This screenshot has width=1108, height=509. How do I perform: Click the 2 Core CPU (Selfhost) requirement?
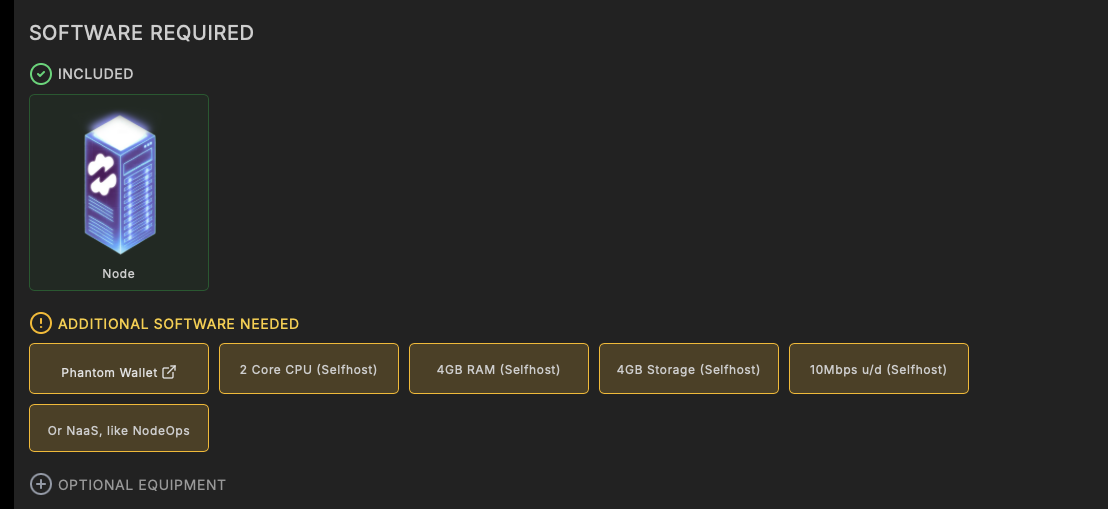[308, 369]
